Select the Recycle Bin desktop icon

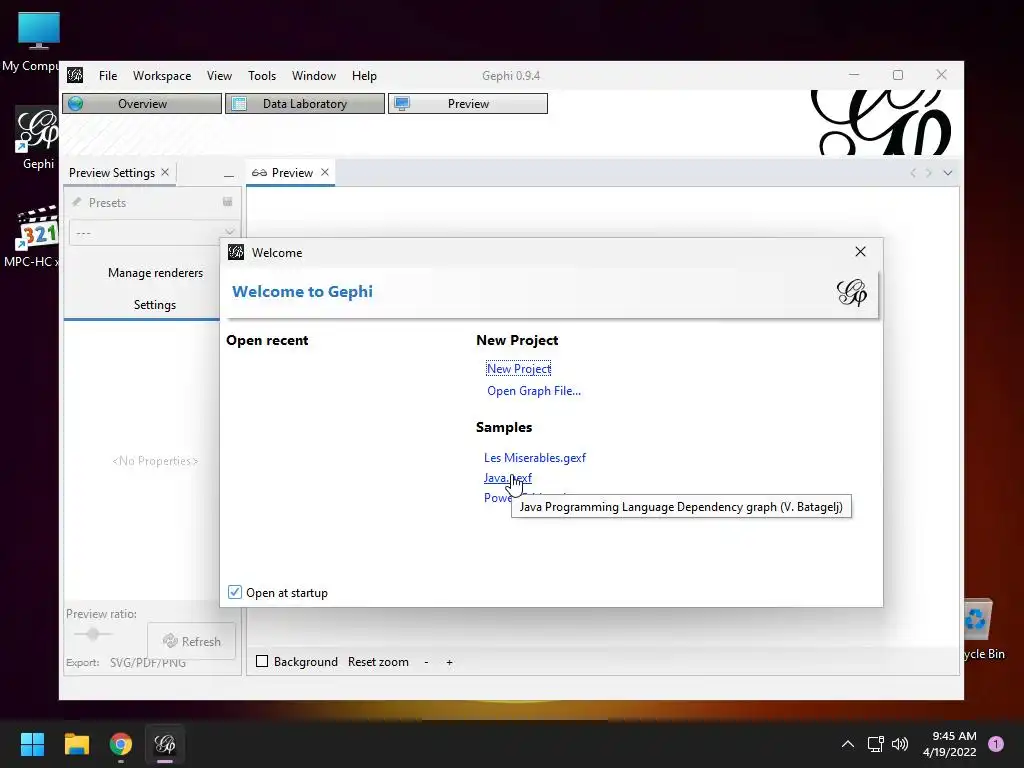(980, 629)
